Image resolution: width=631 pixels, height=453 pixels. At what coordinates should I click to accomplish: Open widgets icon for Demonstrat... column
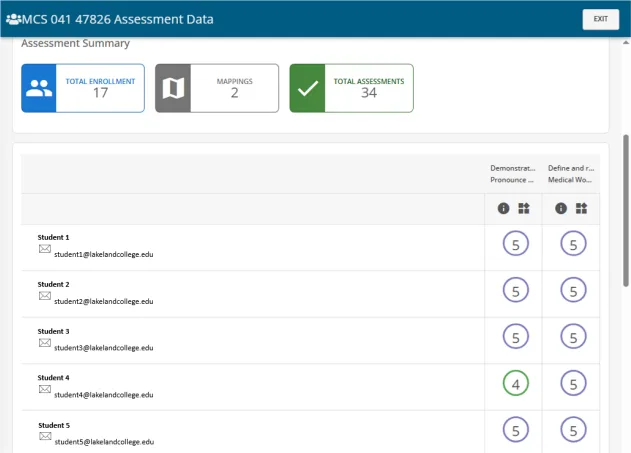pos(524,208)
